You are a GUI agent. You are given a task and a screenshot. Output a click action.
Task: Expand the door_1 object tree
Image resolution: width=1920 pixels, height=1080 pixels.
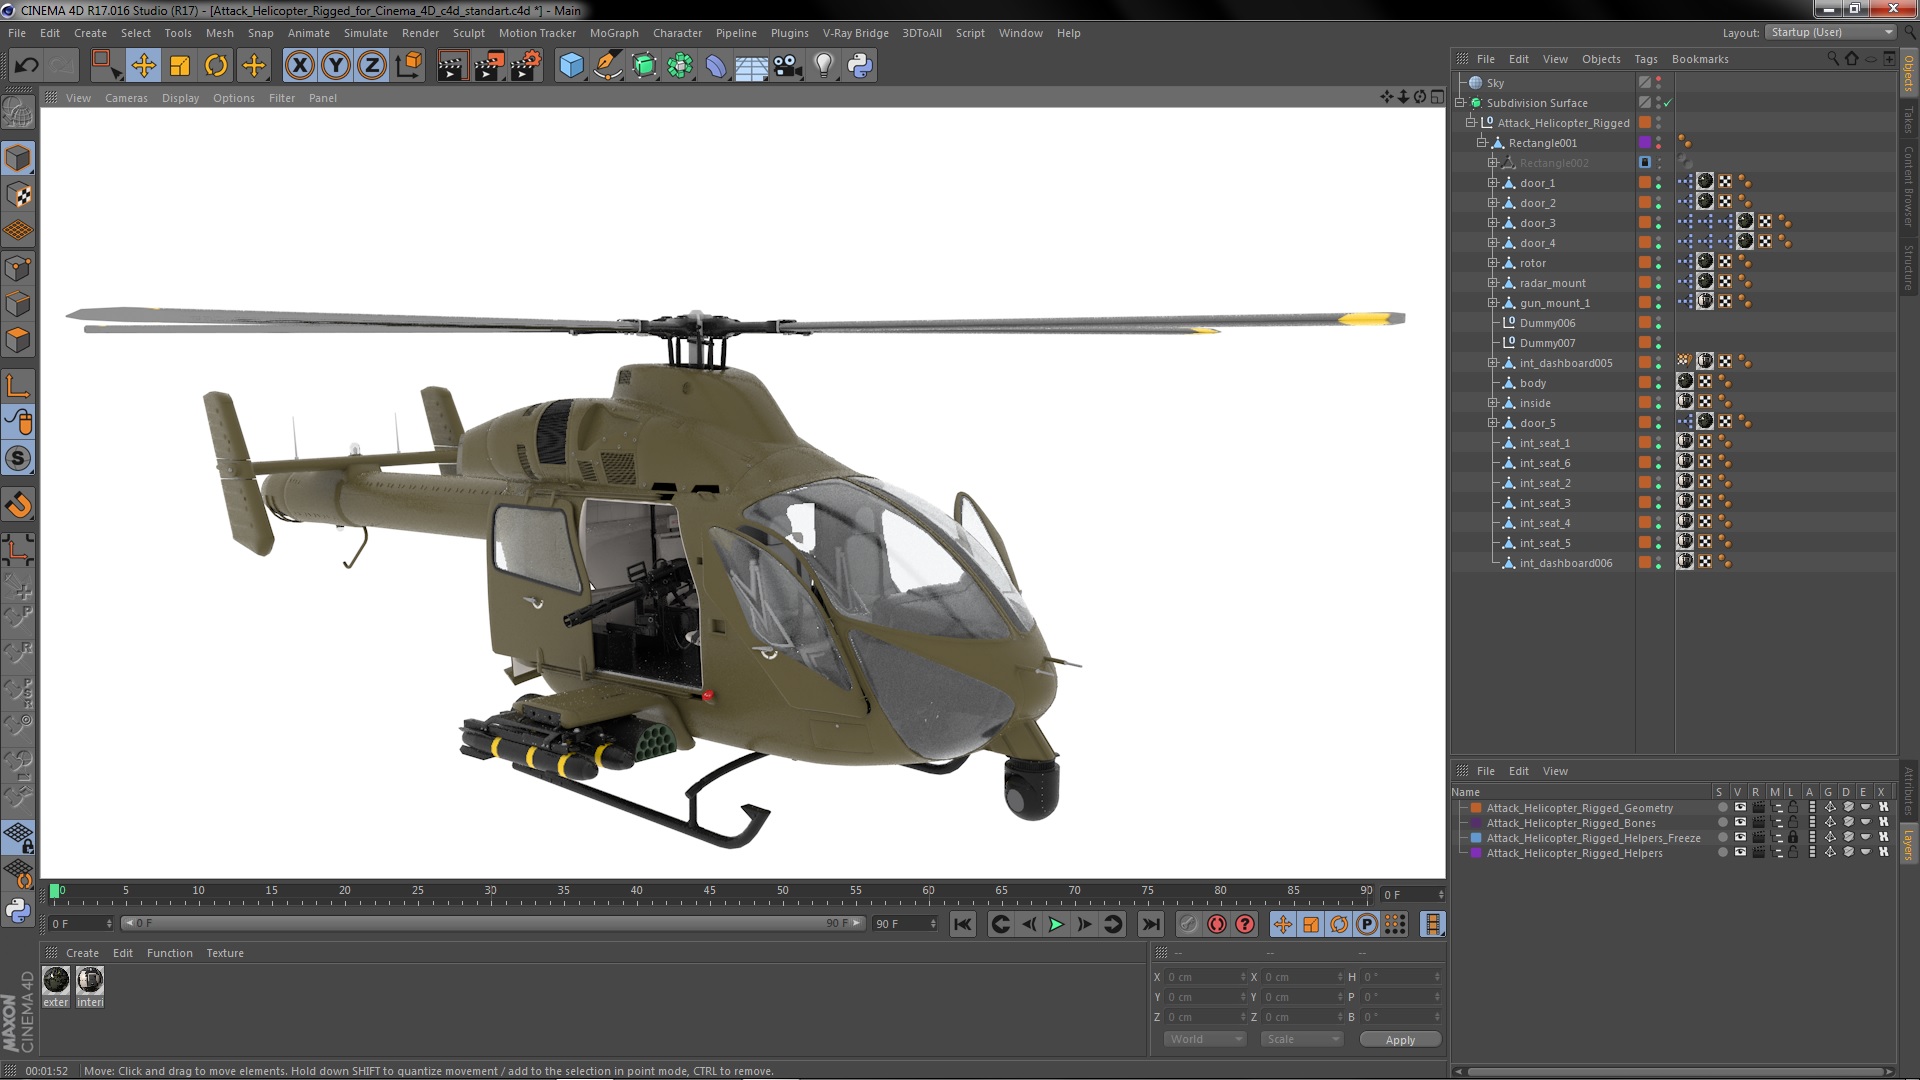point(1492,183)
